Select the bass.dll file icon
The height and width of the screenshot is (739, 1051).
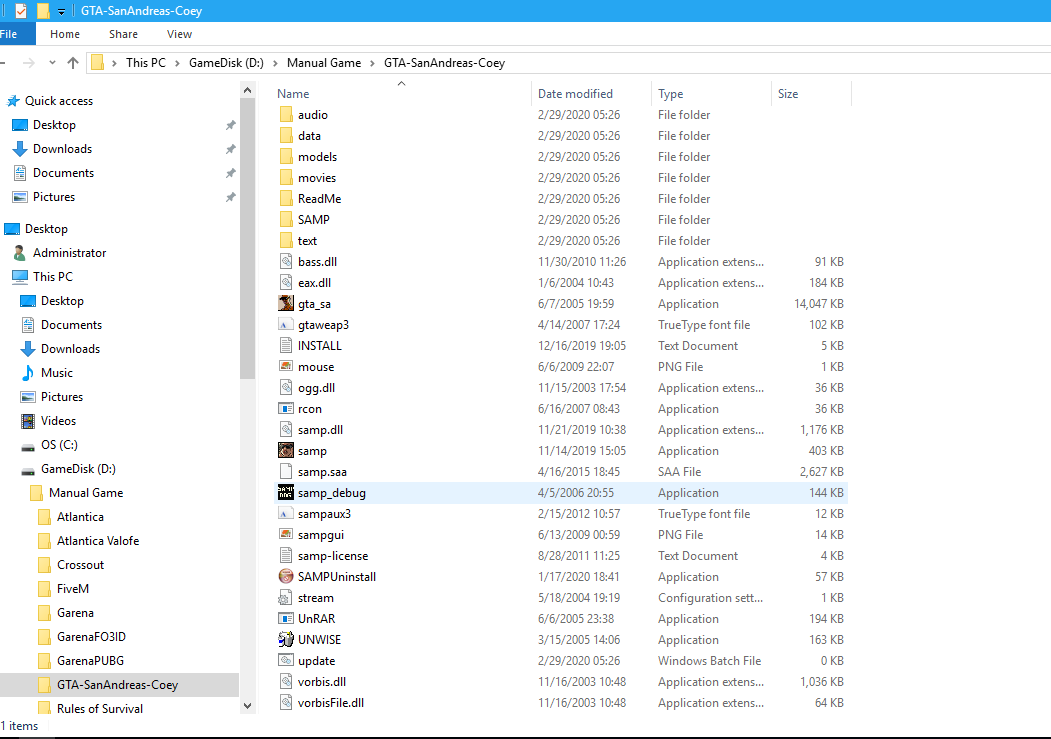(286, 261)
